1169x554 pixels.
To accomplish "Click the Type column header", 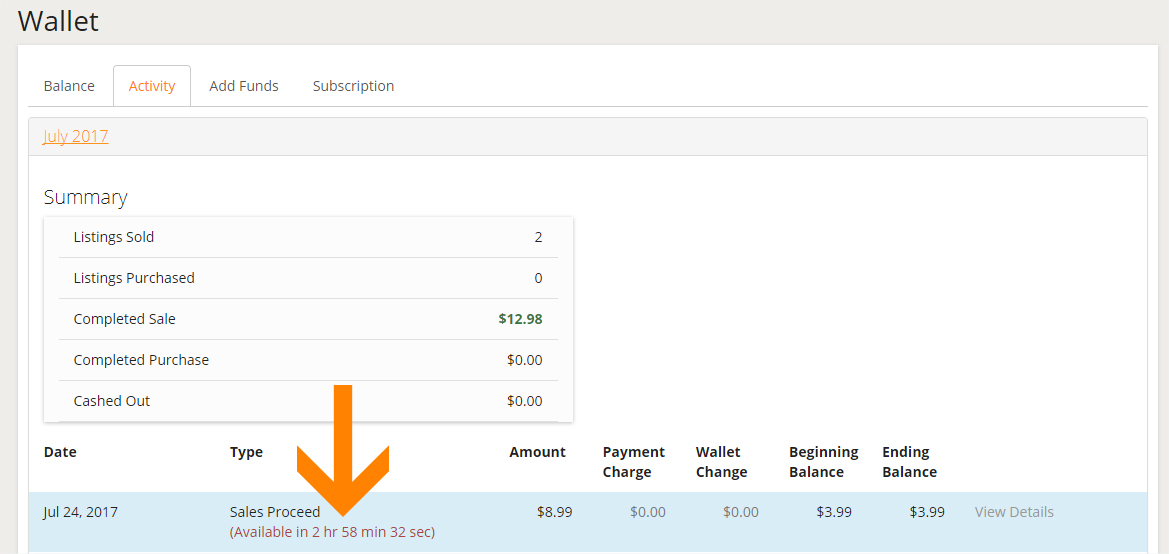I will tap(246, 452).
